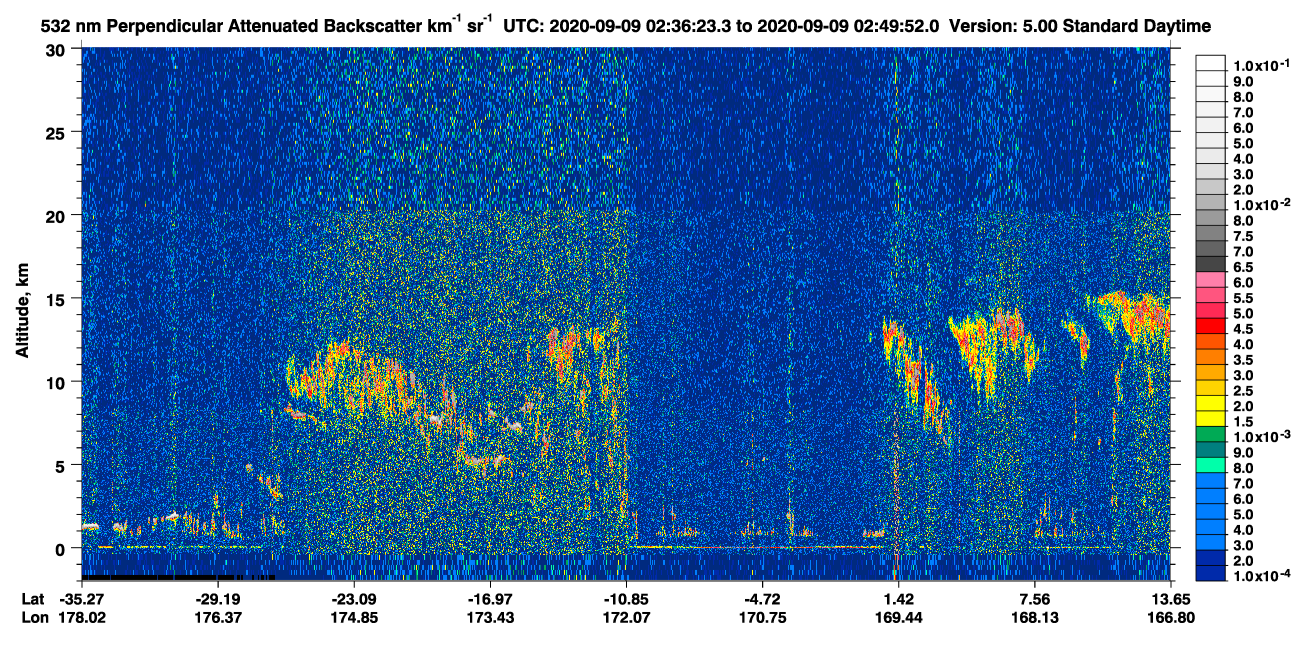Select latitude value 1.42

click(x=898, y=599)
